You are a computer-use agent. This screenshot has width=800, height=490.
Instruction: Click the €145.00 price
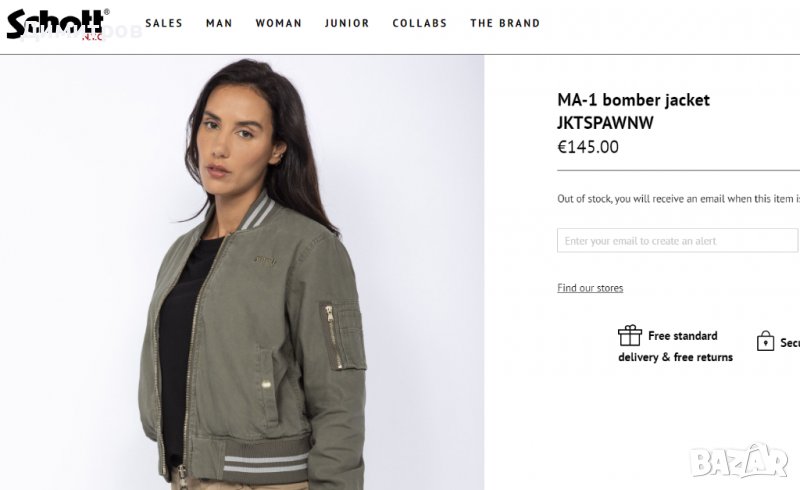point(588,147)
